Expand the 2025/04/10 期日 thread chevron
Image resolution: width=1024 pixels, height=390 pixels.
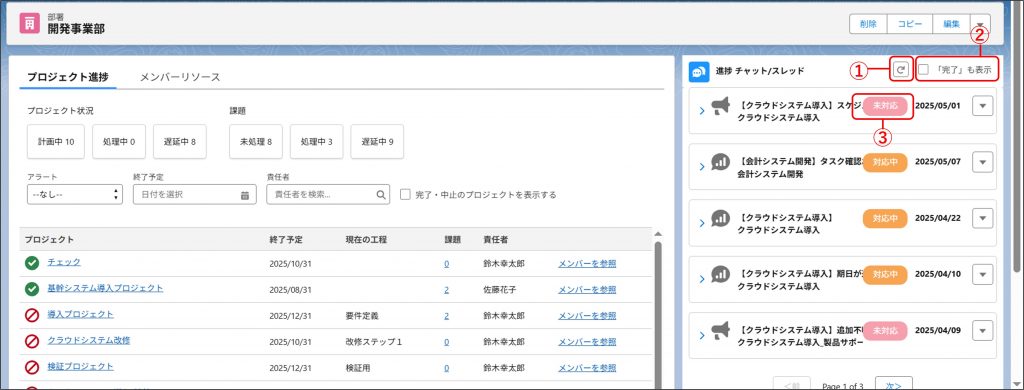coord(702,279)
